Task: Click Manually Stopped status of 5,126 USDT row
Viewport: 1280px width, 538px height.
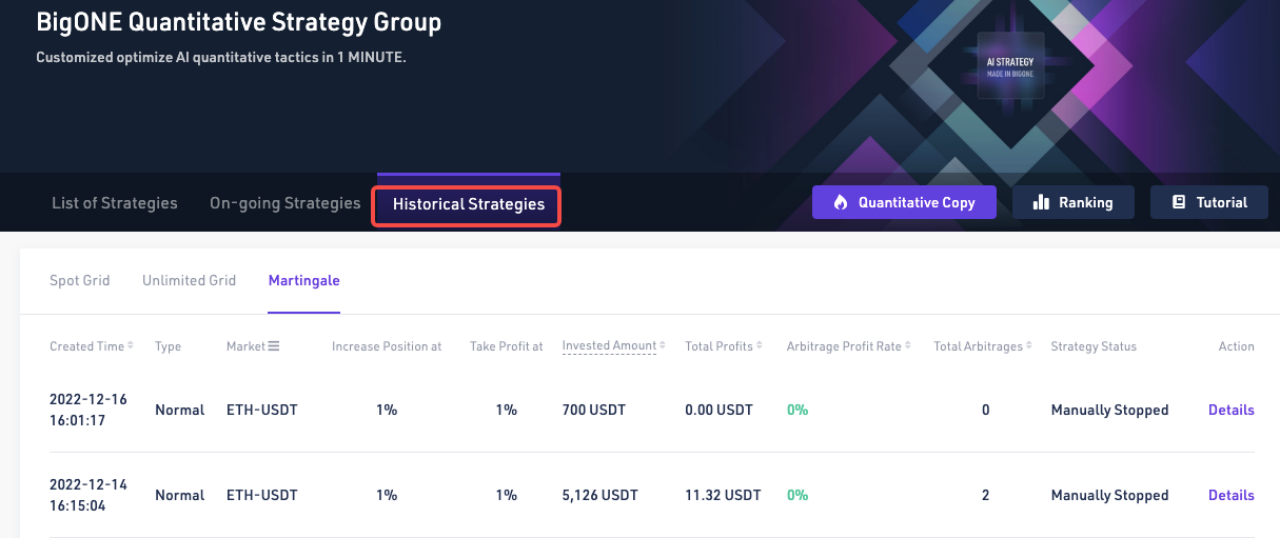Action: 1110,495
